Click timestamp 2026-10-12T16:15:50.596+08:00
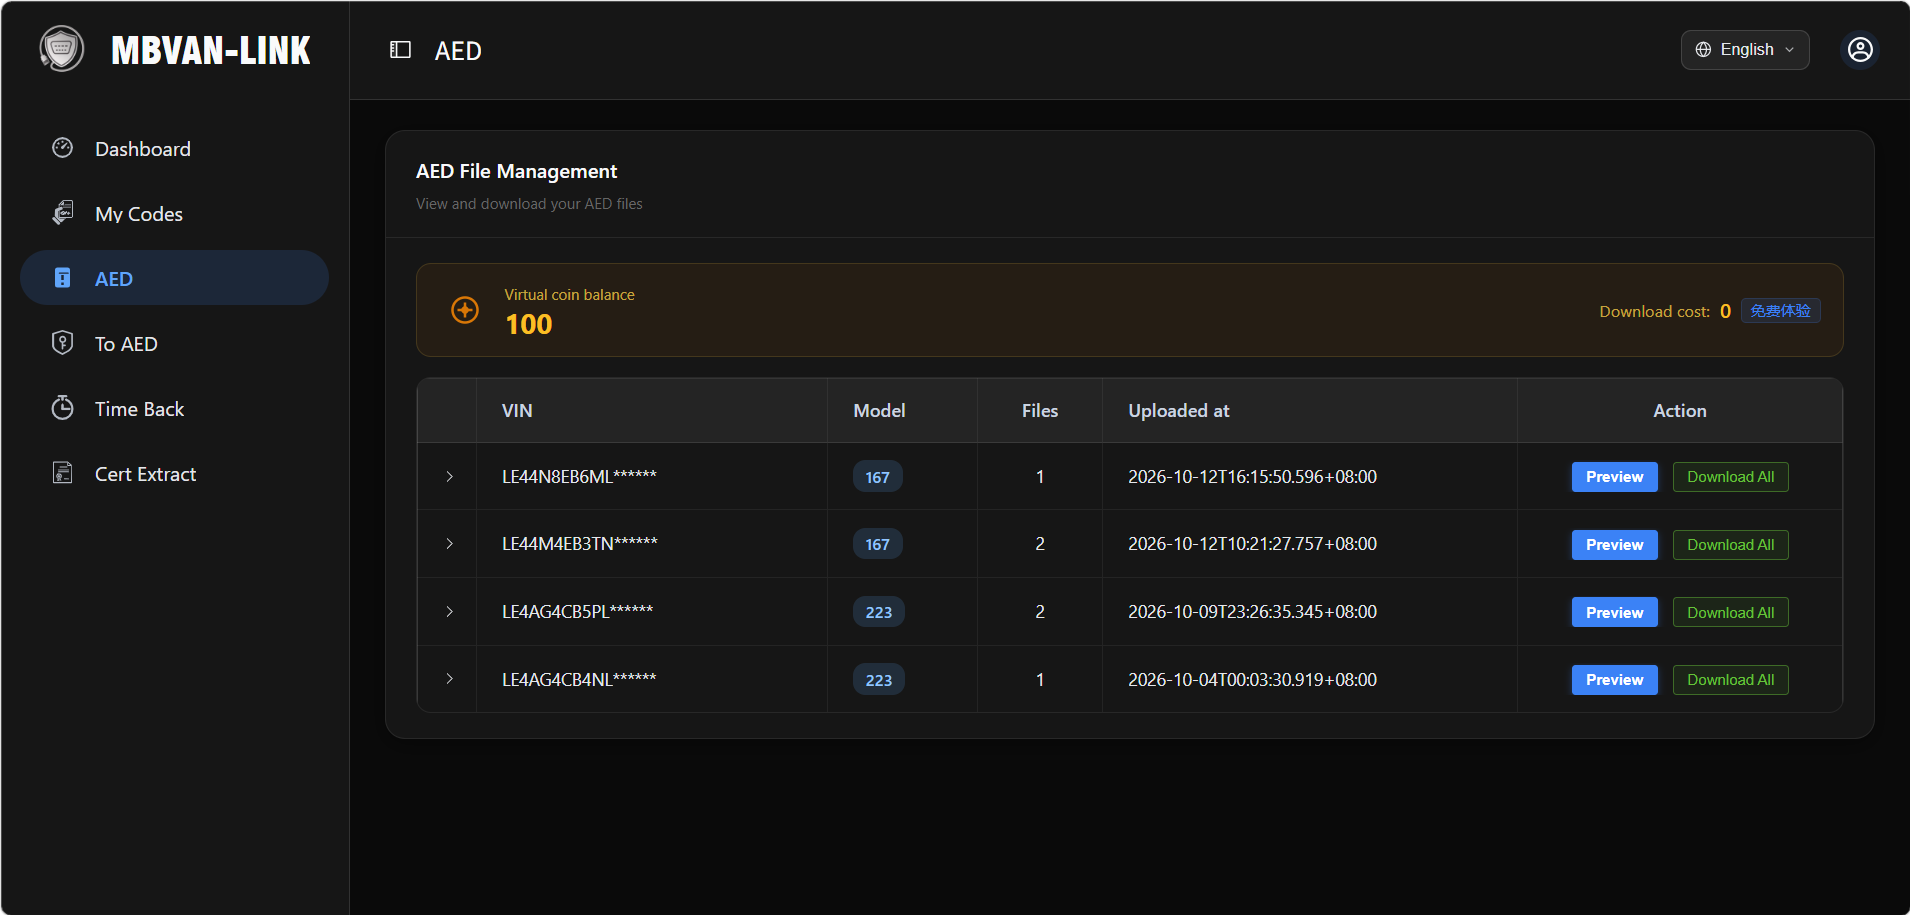1910x915 pixels. tap(1252, 477)
